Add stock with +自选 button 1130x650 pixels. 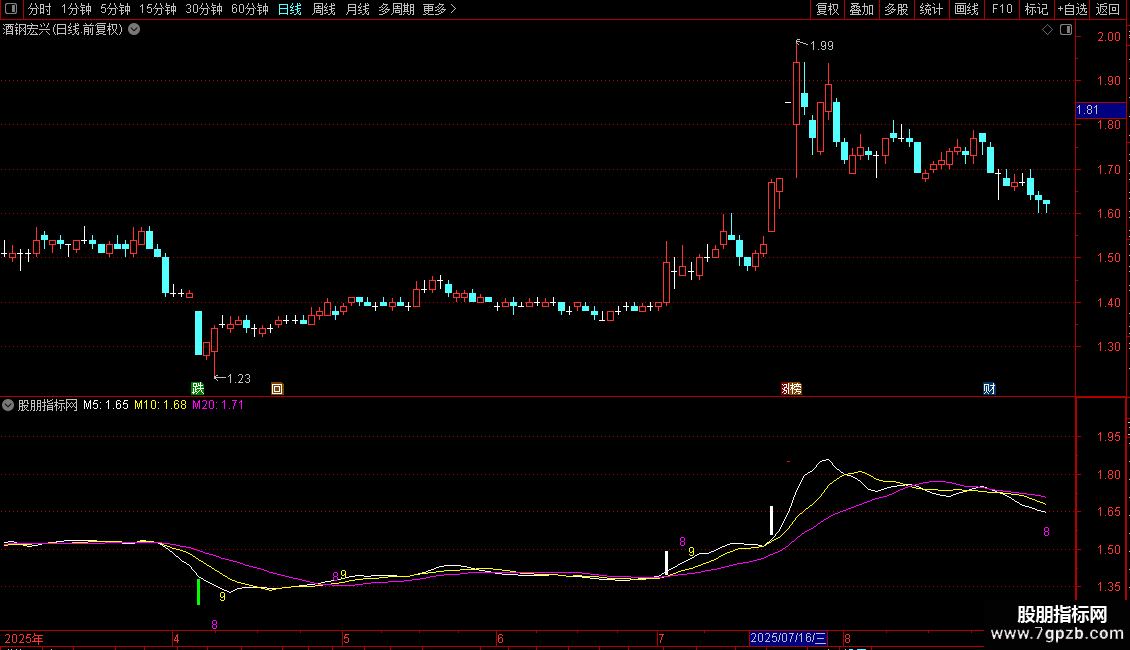(1072, 9)
